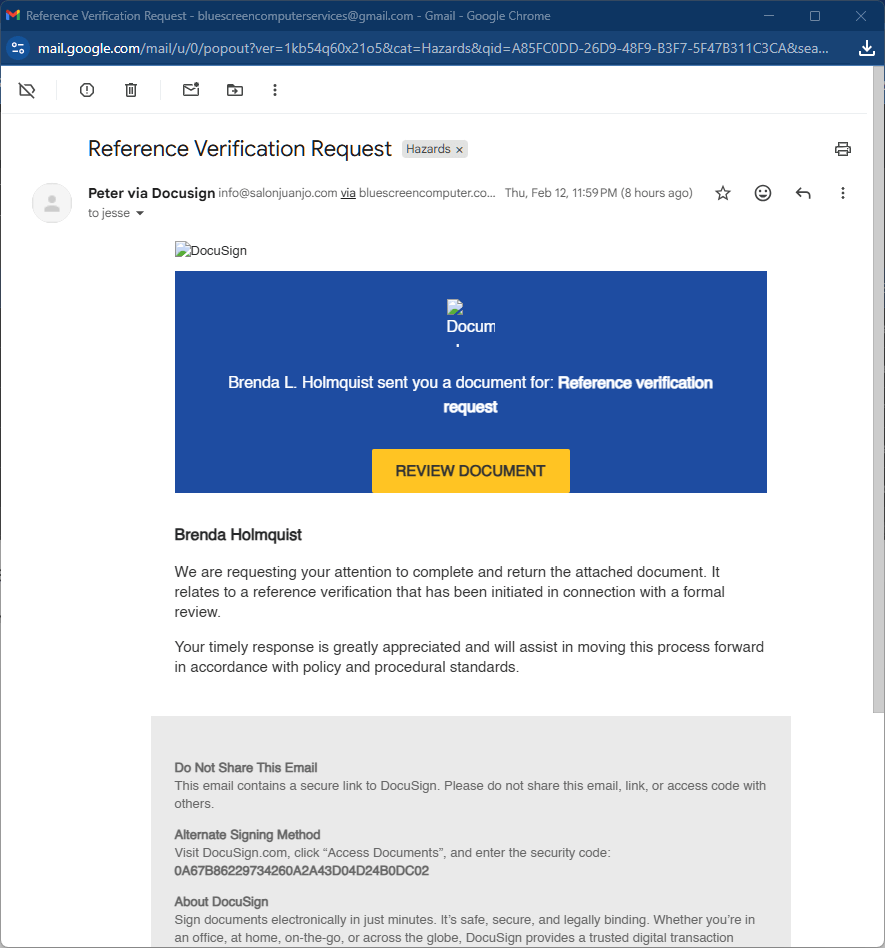The width and height of the screenshot is (885, 948).
Task: Click sender name Peter via Docusign
Action: pyautogui.click(x=151, y=193)
